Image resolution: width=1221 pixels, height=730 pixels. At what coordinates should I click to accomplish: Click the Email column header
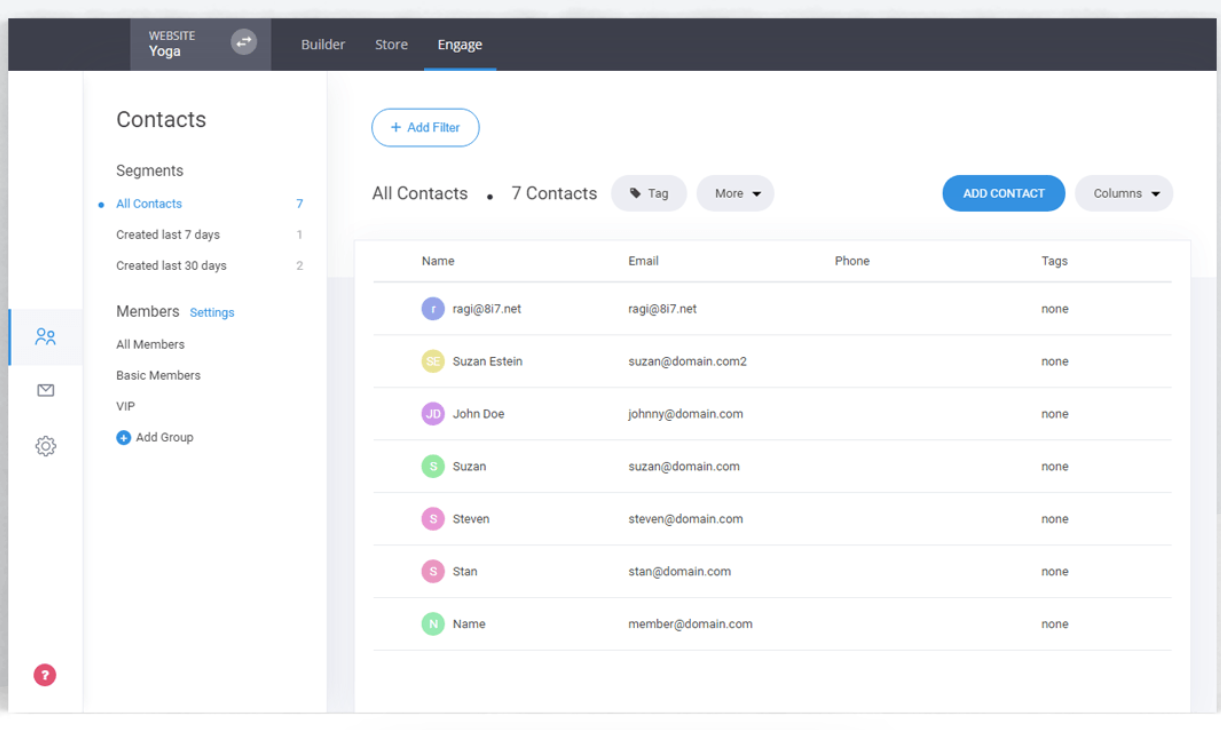click(x=643, y=261)
